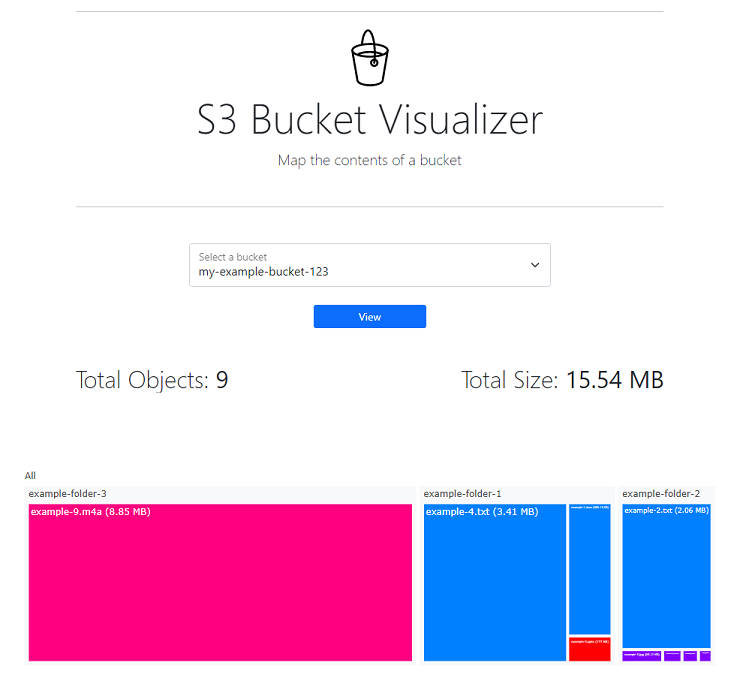Click the Total Size: 15.54 MB text
The image size is (743, 687).
click(x=562, y=380)
